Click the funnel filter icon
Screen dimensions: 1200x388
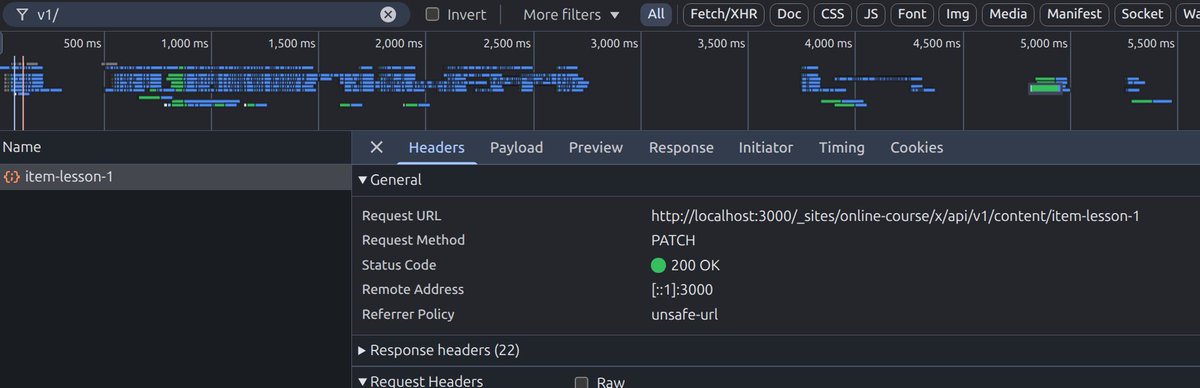pos(21,14)
